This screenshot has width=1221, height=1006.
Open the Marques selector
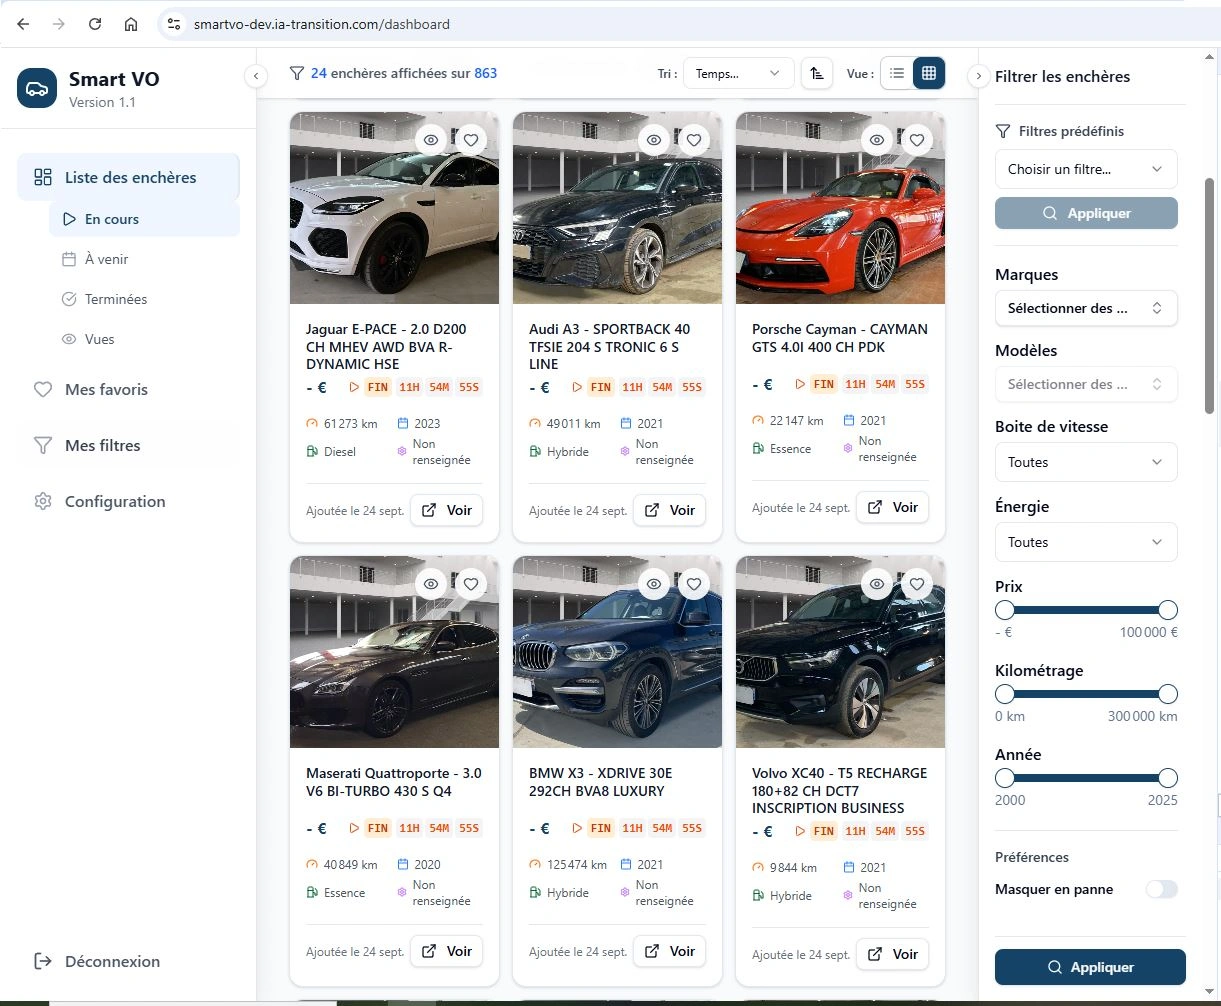pos(1086,308)
